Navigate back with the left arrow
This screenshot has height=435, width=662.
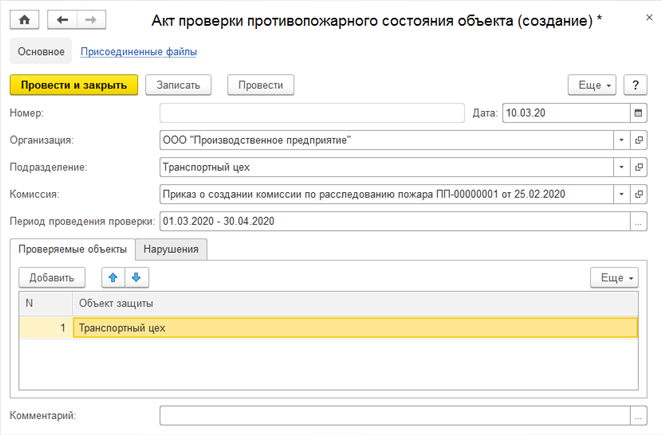(x=62, y=20)
